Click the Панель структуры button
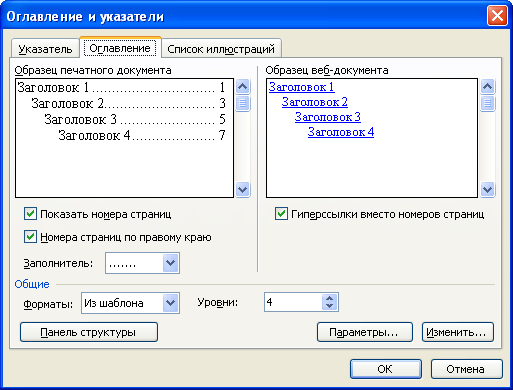Viewport: 513px width, 390px height. click(x=89, y=332)
